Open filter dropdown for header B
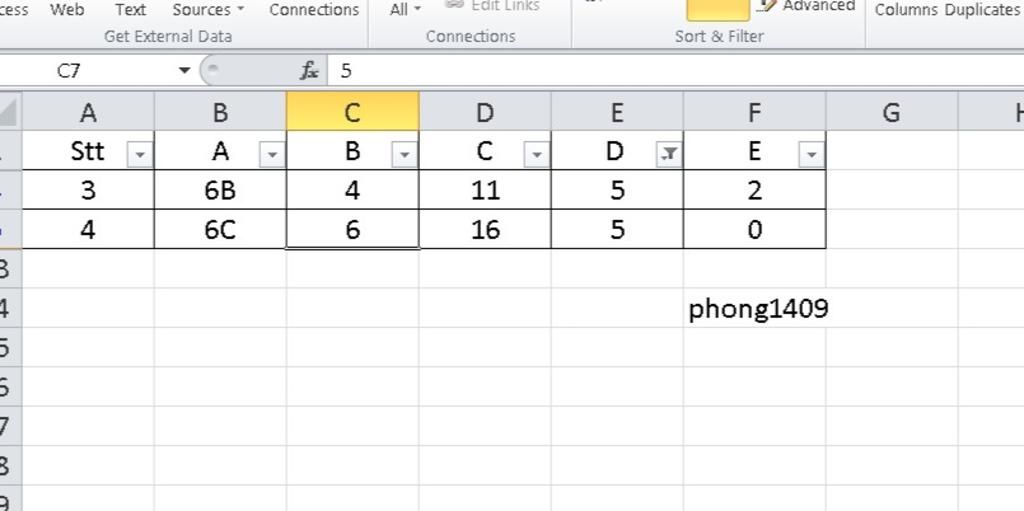Viewport: 1024px width, 511px height. tap(405, 155)
